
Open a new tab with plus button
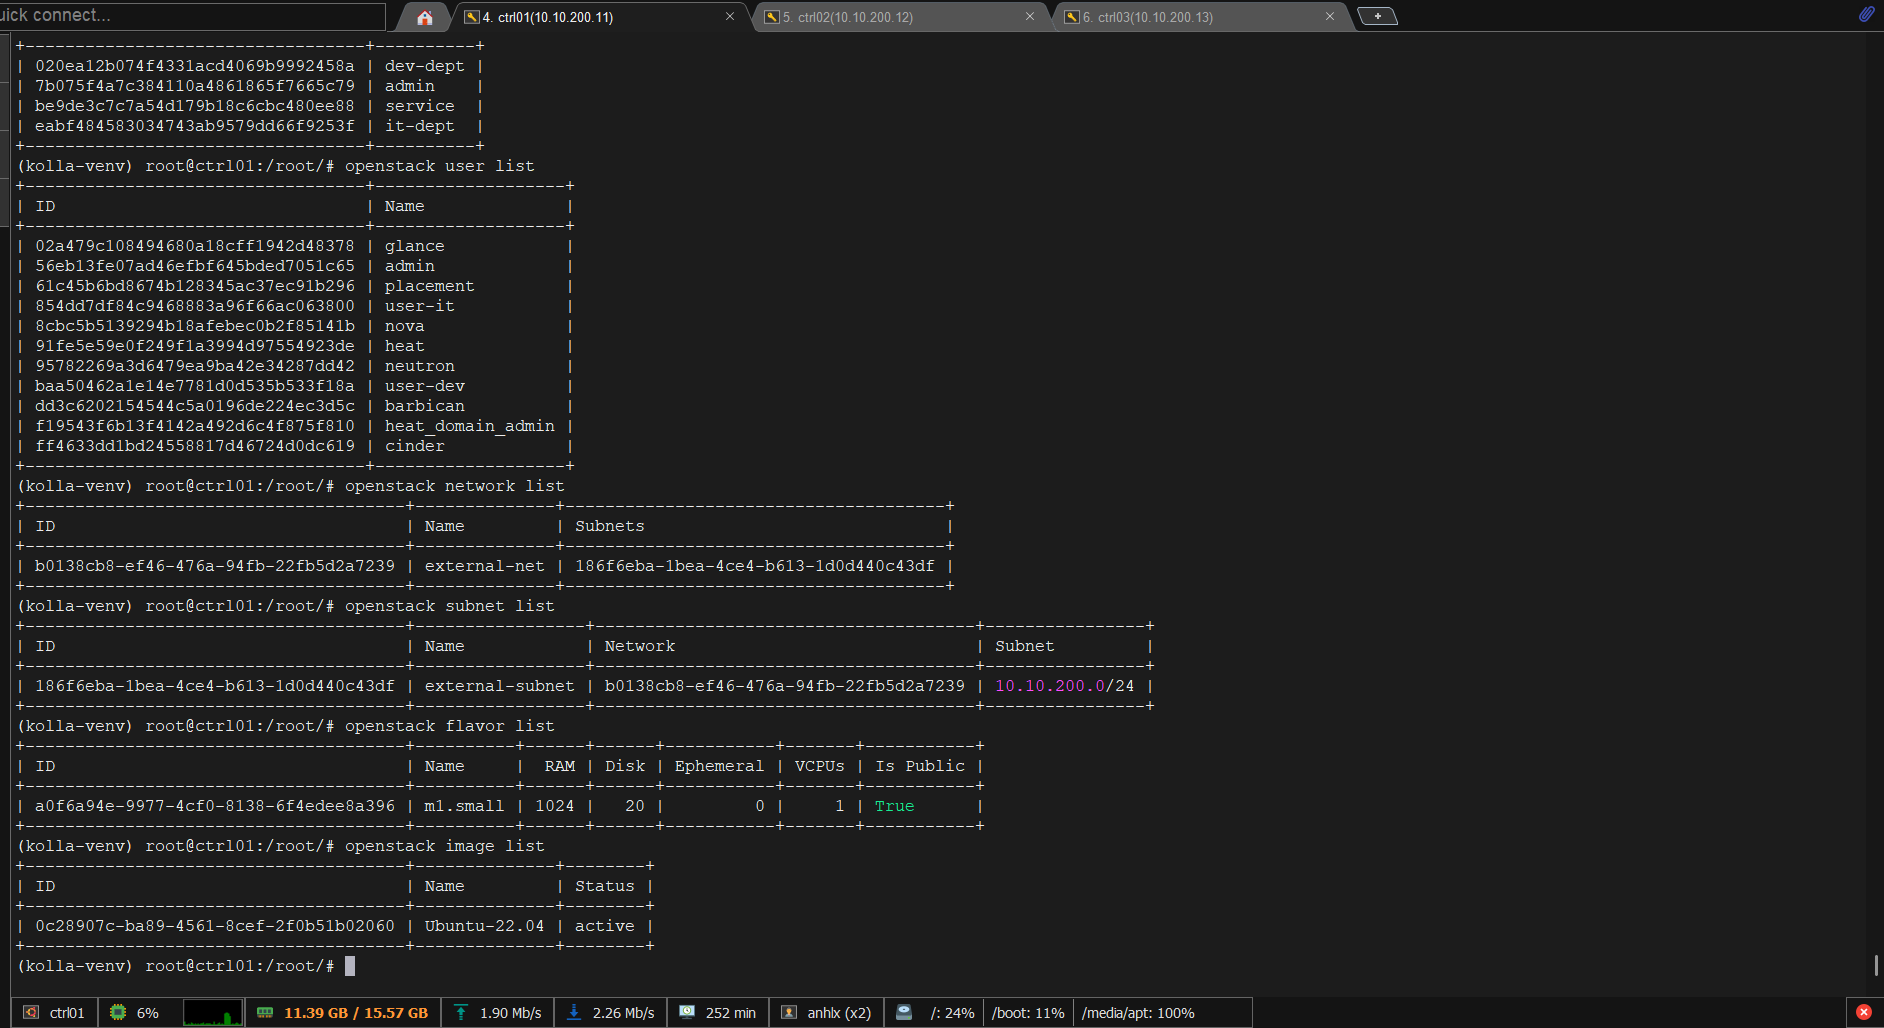click(1377, 16)
